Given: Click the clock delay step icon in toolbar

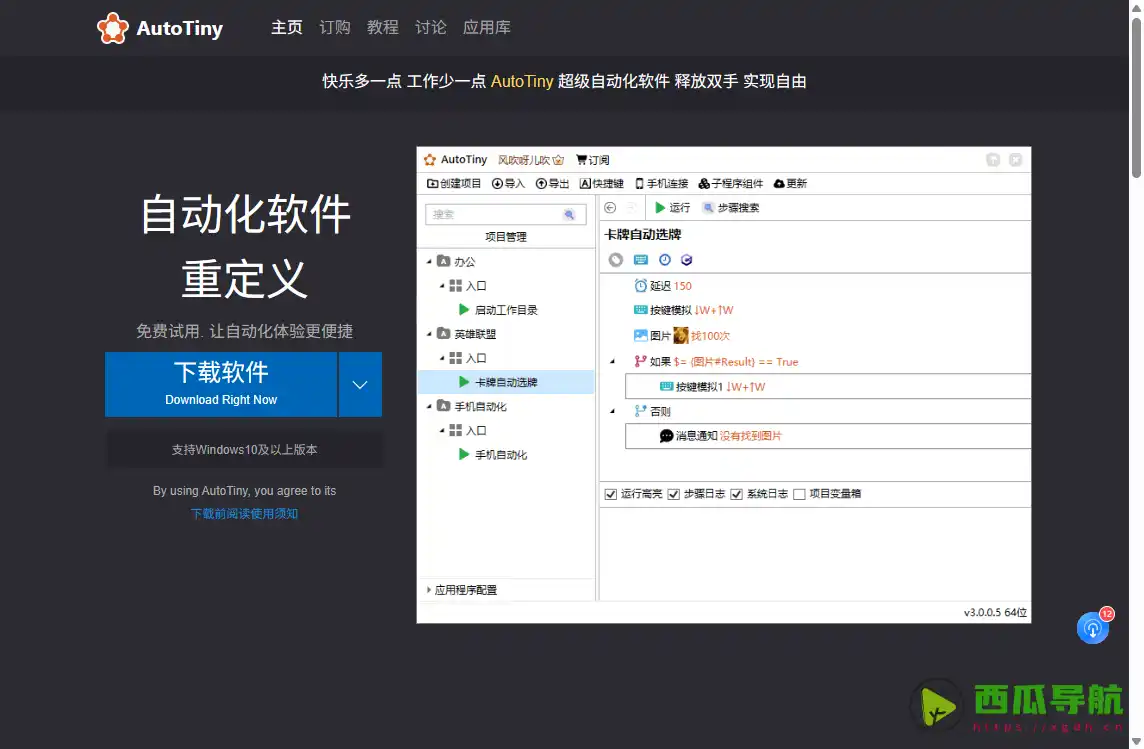Looking at the screenshot, I should pyautogui.click(x=665, y=260).
